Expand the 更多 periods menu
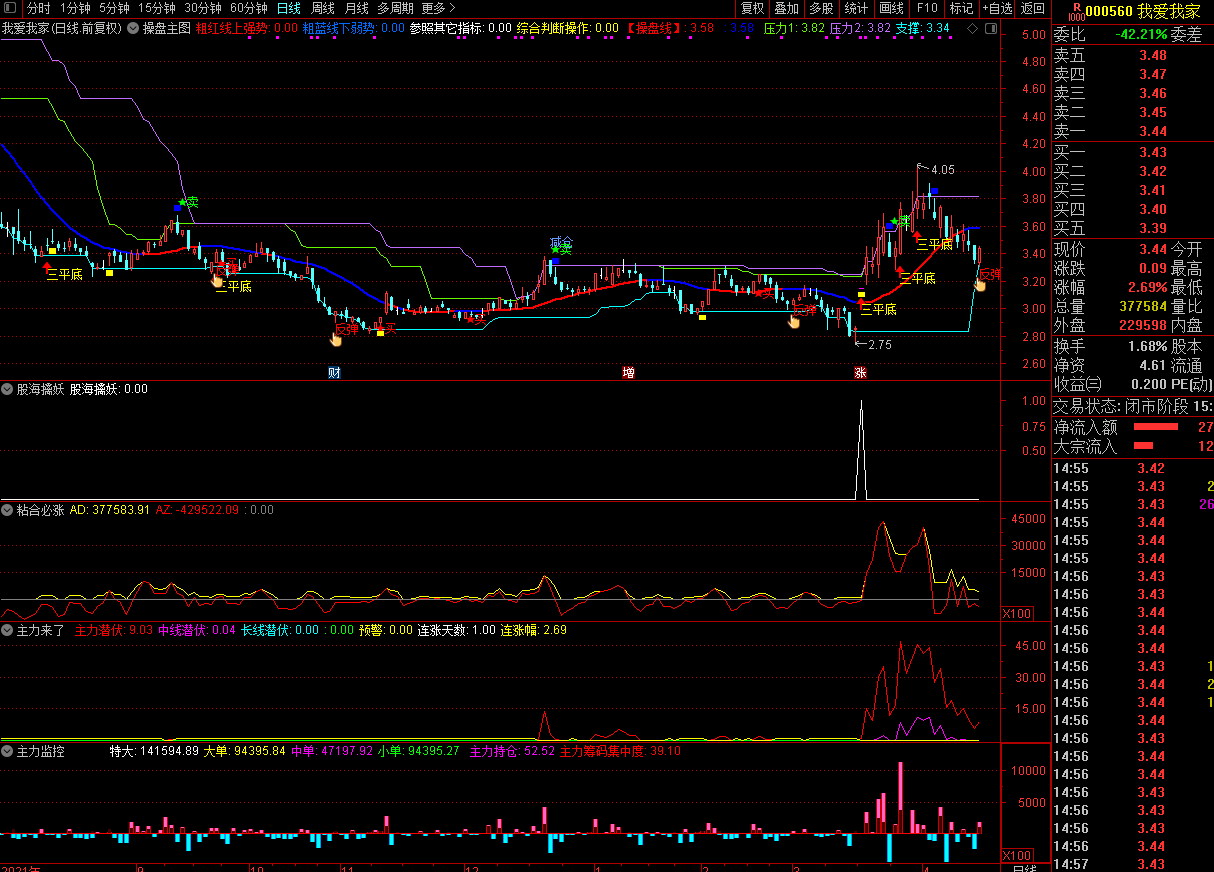 [x=438, y=8]
